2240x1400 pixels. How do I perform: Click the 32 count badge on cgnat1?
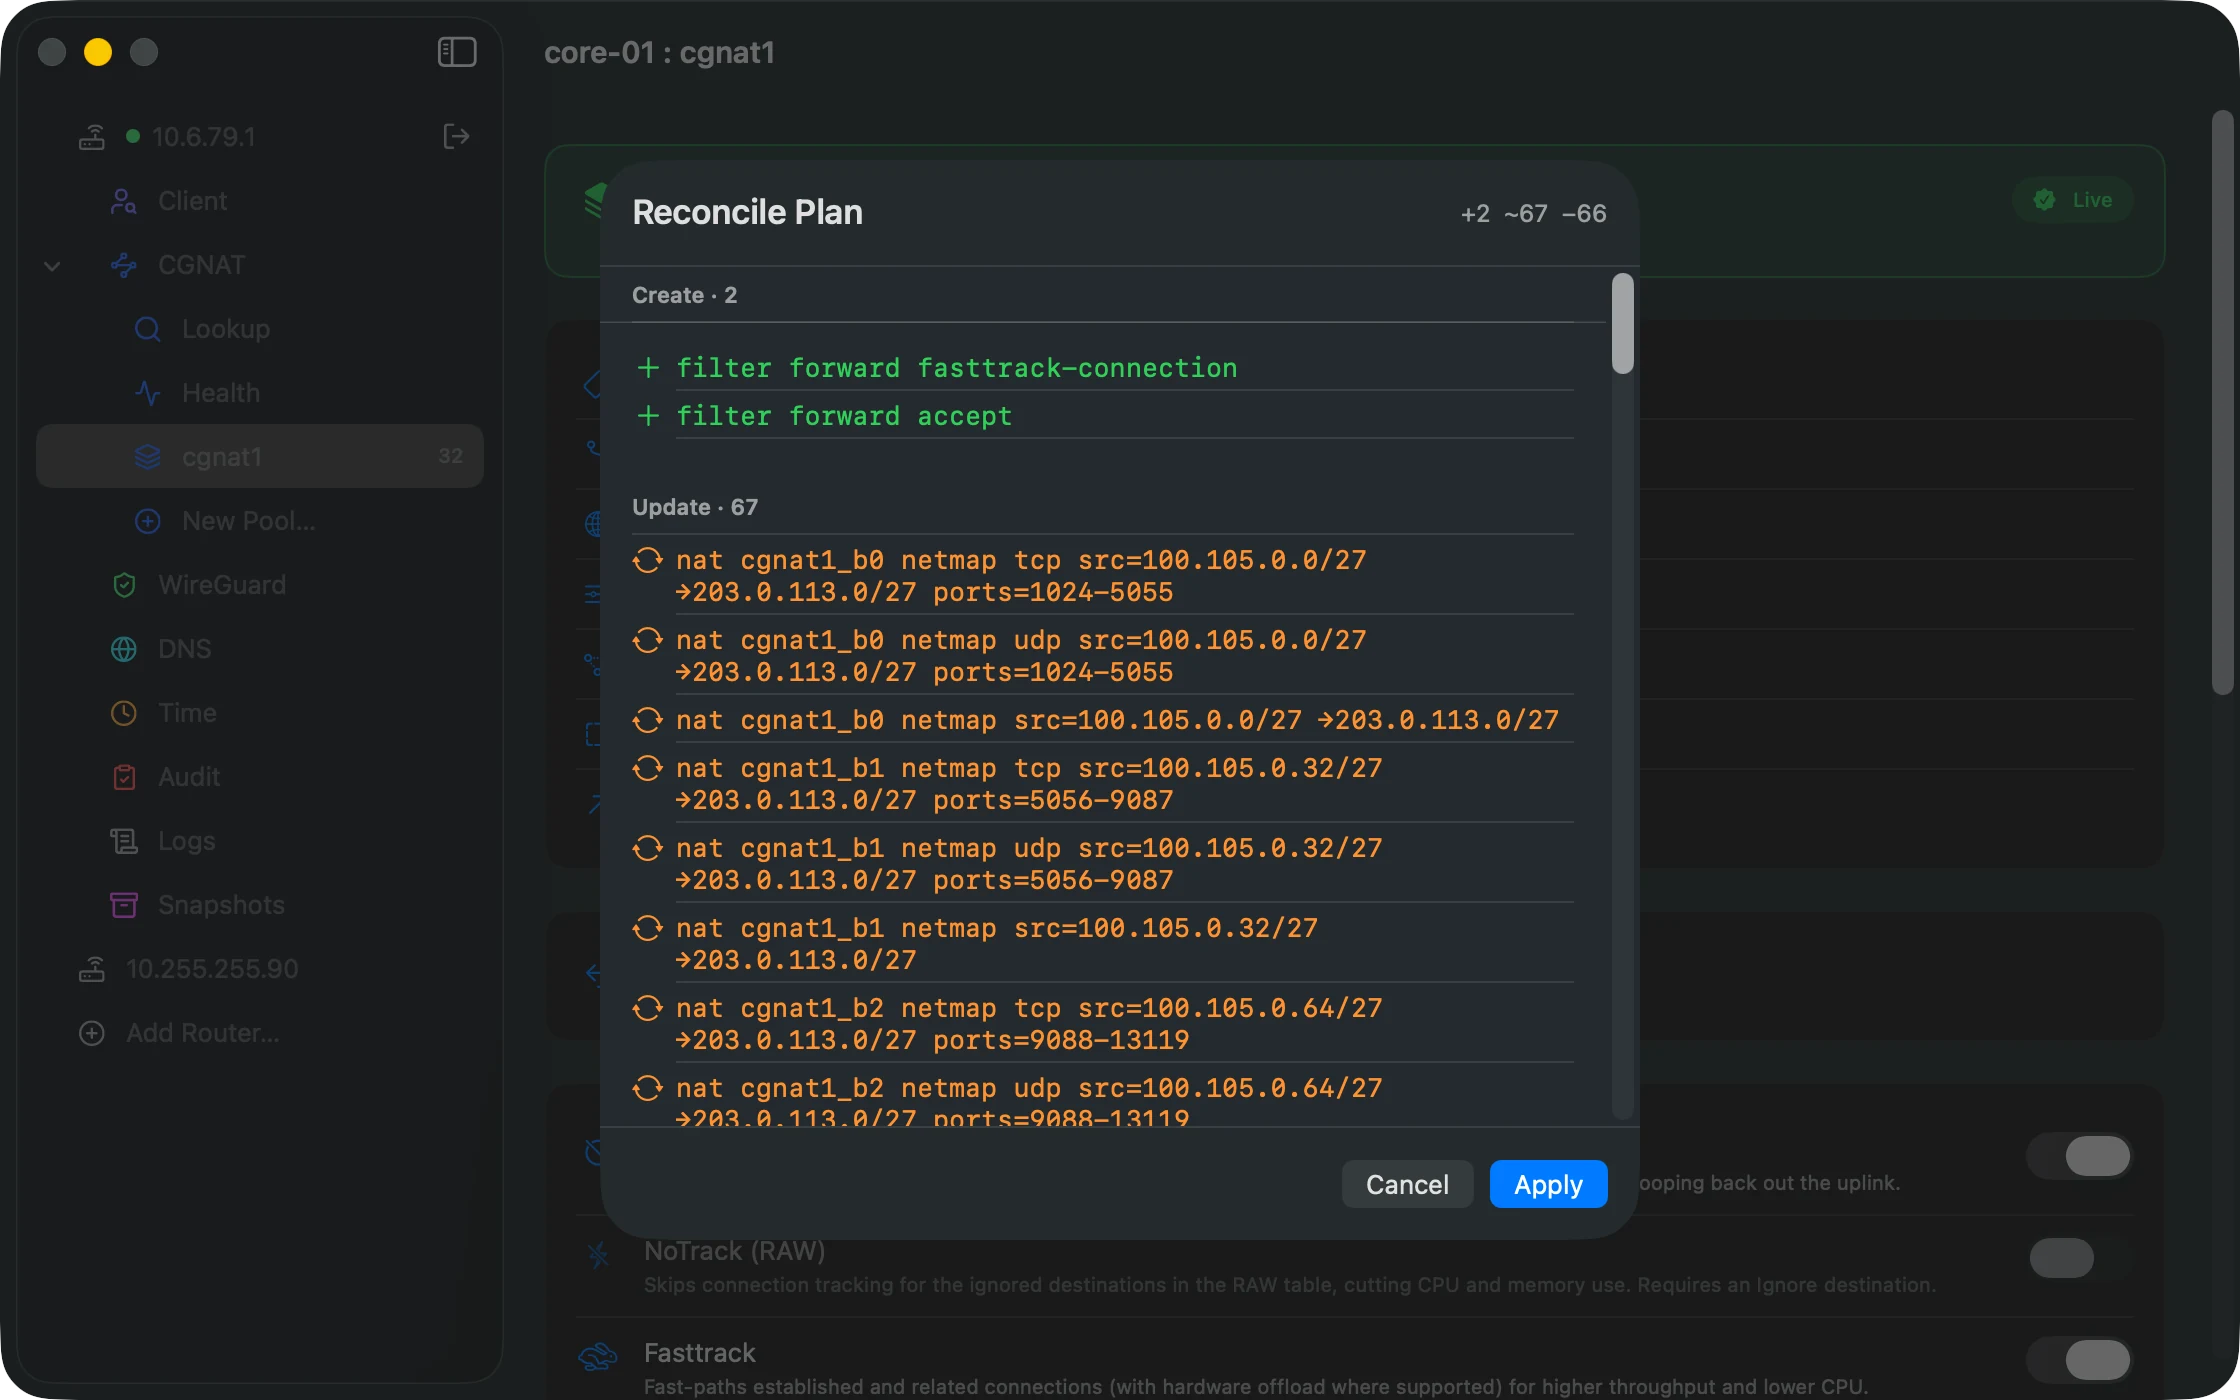(451, 456)
